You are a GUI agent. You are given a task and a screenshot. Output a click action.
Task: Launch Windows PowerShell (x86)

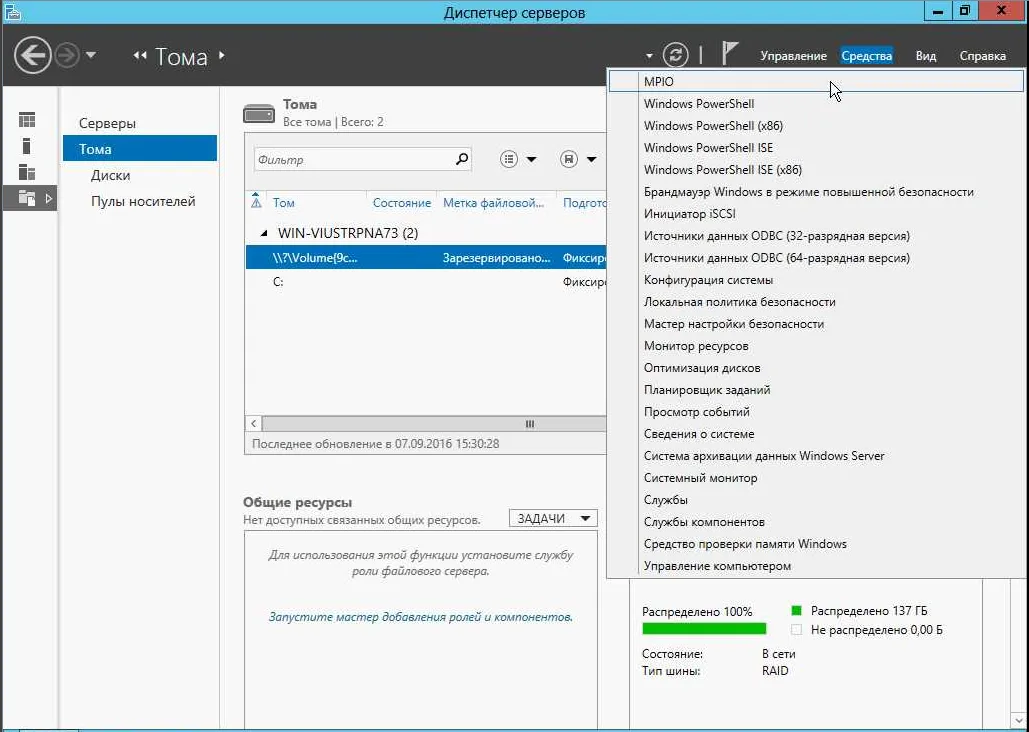click(x=816, y=125)
